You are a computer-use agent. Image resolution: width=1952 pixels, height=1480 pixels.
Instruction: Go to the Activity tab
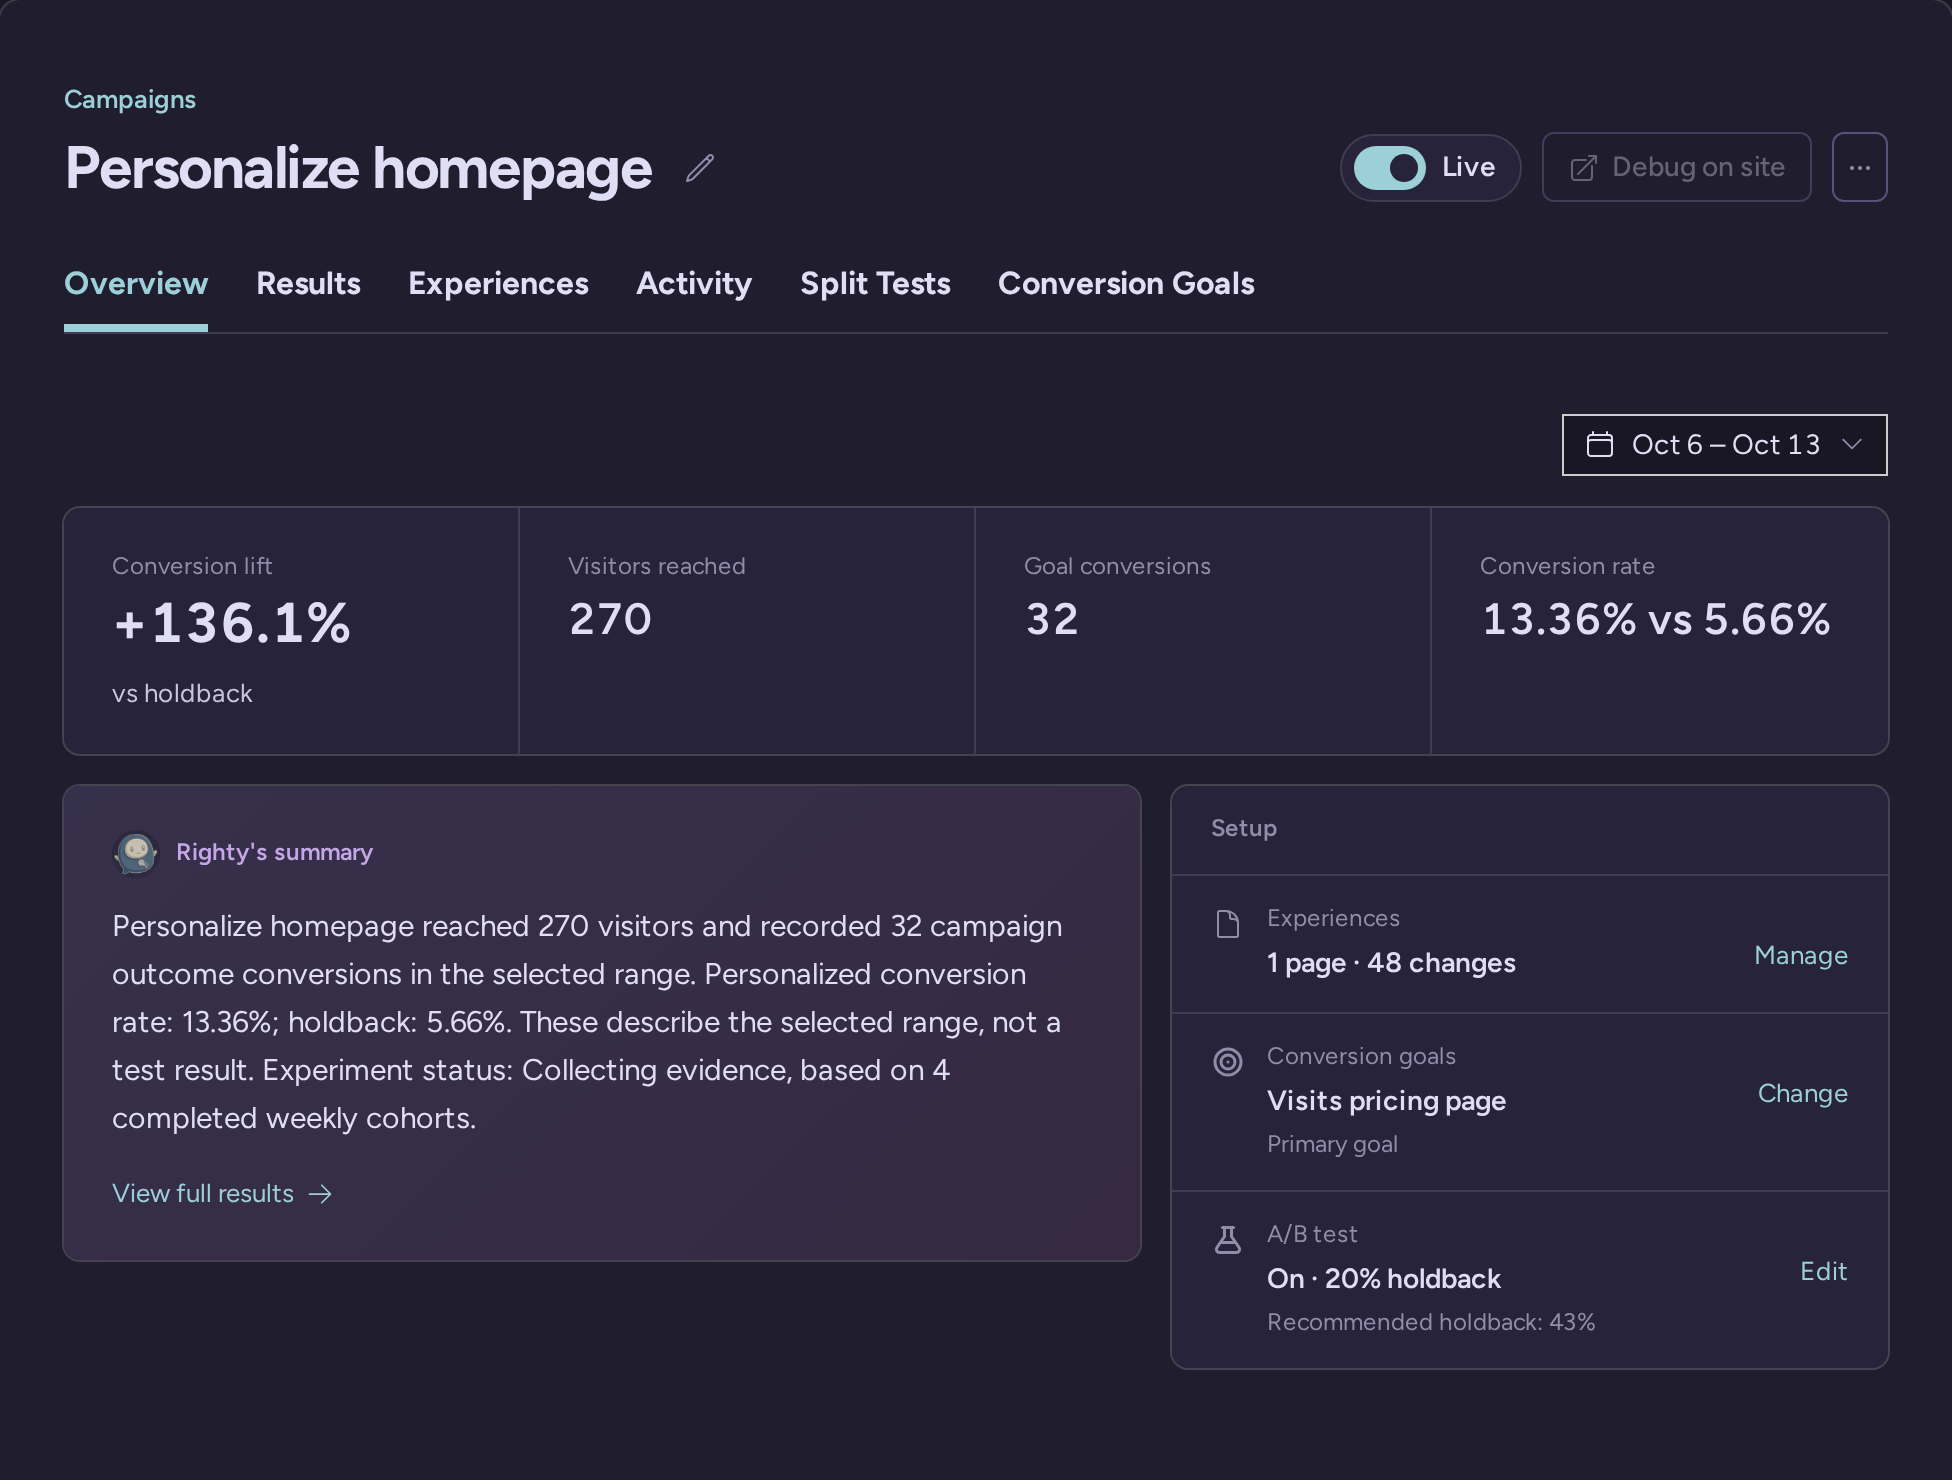click(694, 284)
